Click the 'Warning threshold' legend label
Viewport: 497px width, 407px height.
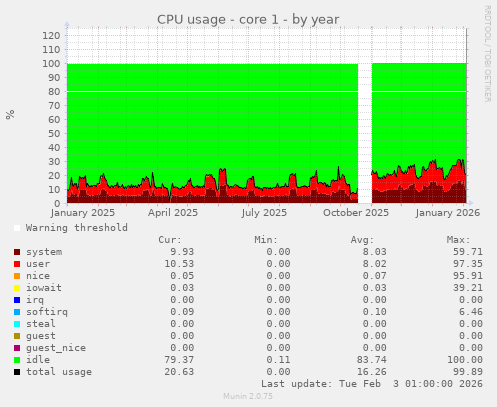click(77, 228)
